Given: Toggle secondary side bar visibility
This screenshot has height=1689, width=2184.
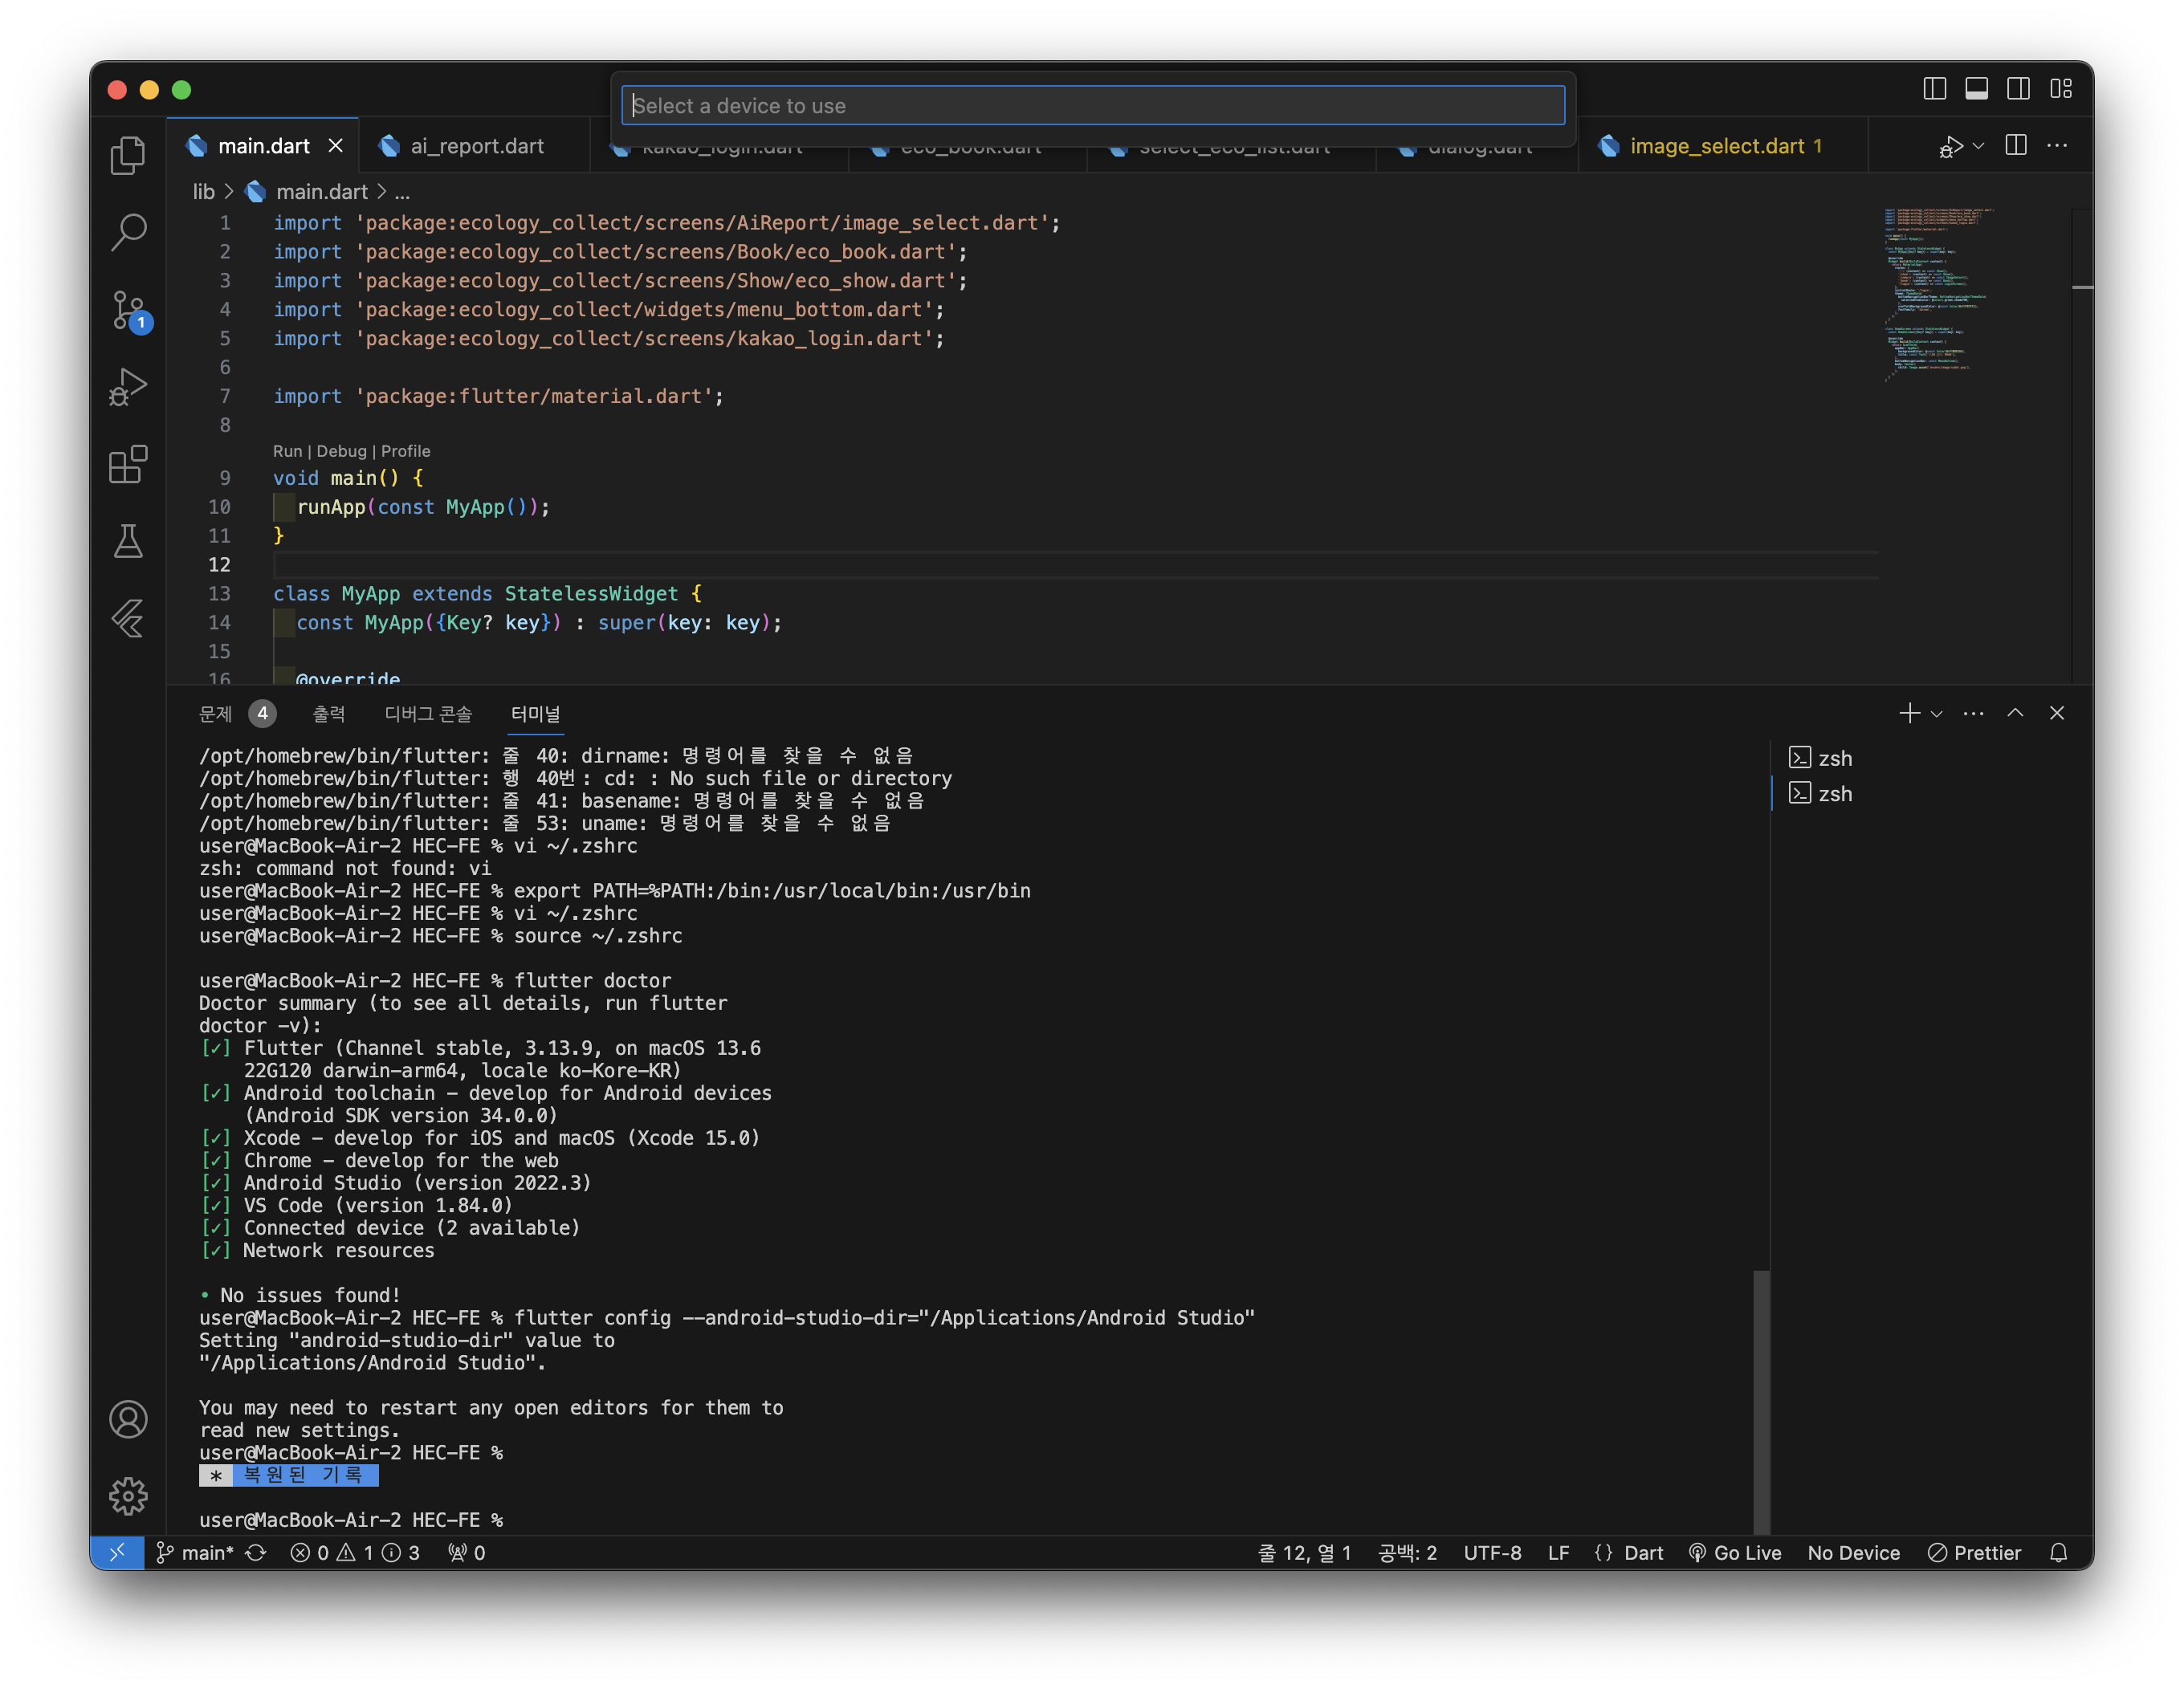Looking at the screenshot, I should click(2019, 89).
